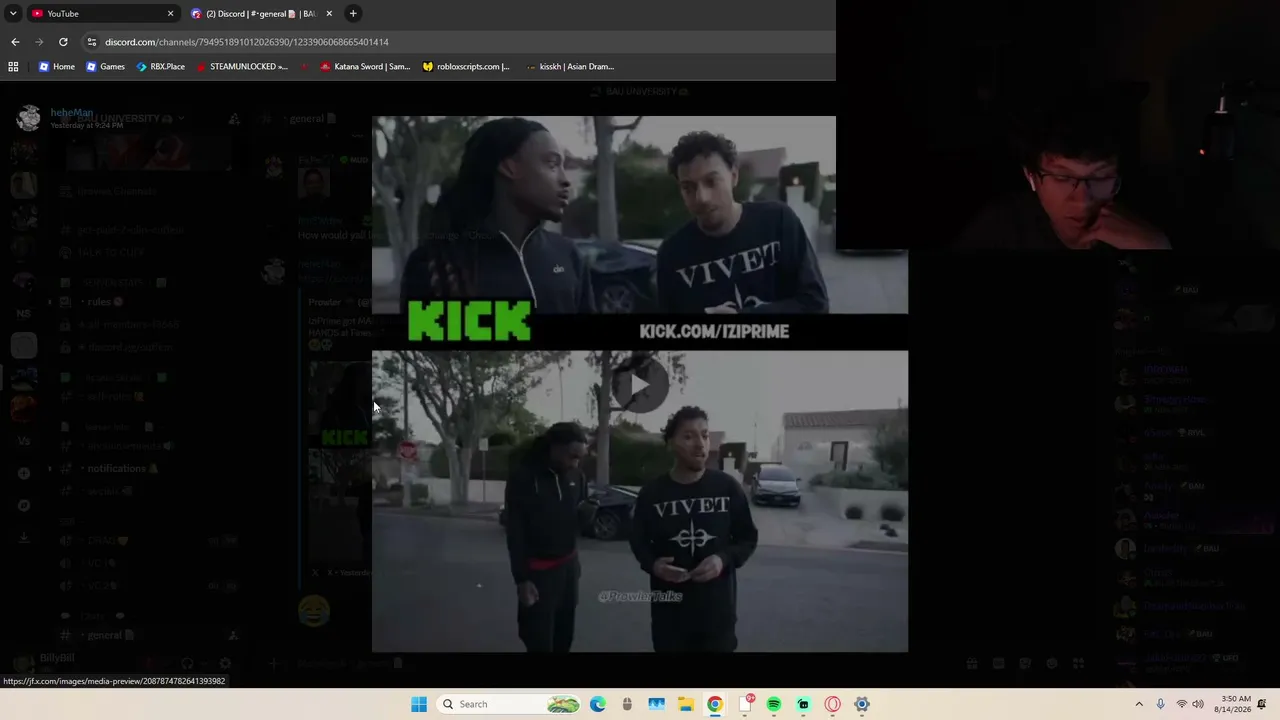Open the unlabeled red bookmark after STEAMUNLOCKED
Screen dimensions: 1280x720
pos(304,66)
